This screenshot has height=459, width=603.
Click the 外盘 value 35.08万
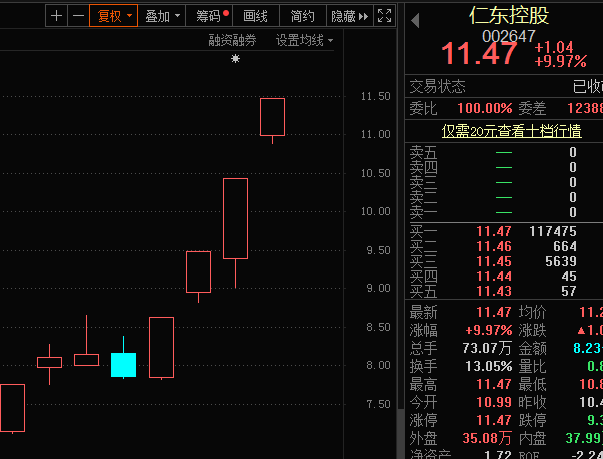click(487, 438)
